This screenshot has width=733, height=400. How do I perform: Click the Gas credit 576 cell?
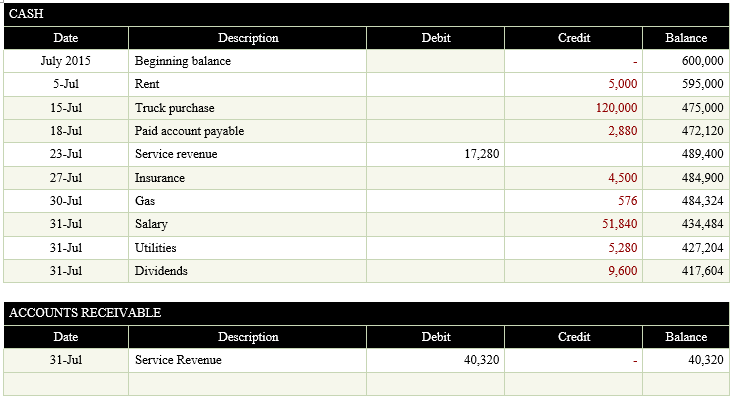click(x=573, y=201)
